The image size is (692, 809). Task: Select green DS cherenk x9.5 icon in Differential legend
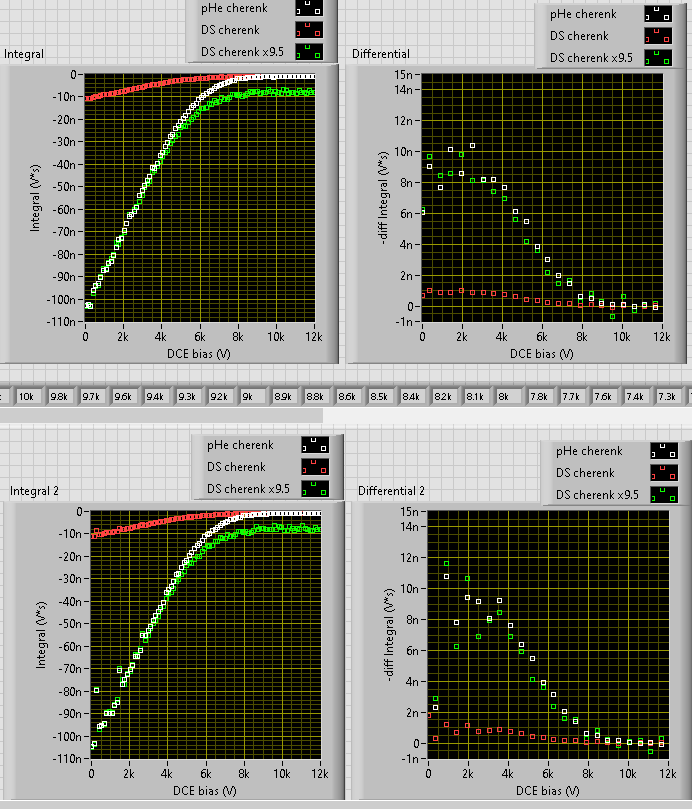[x=658, y=58]
